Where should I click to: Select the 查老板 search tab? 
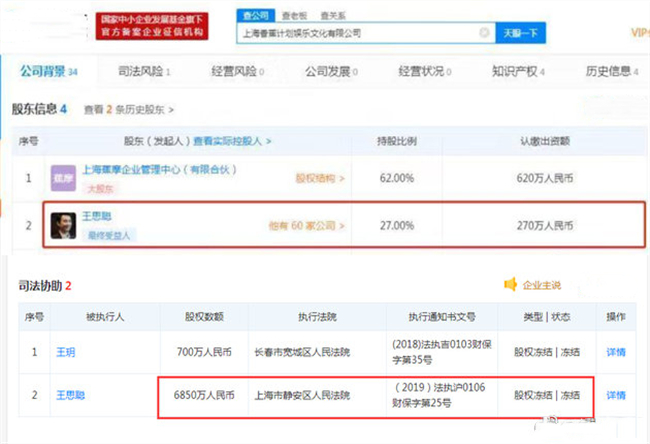(294, 16)
